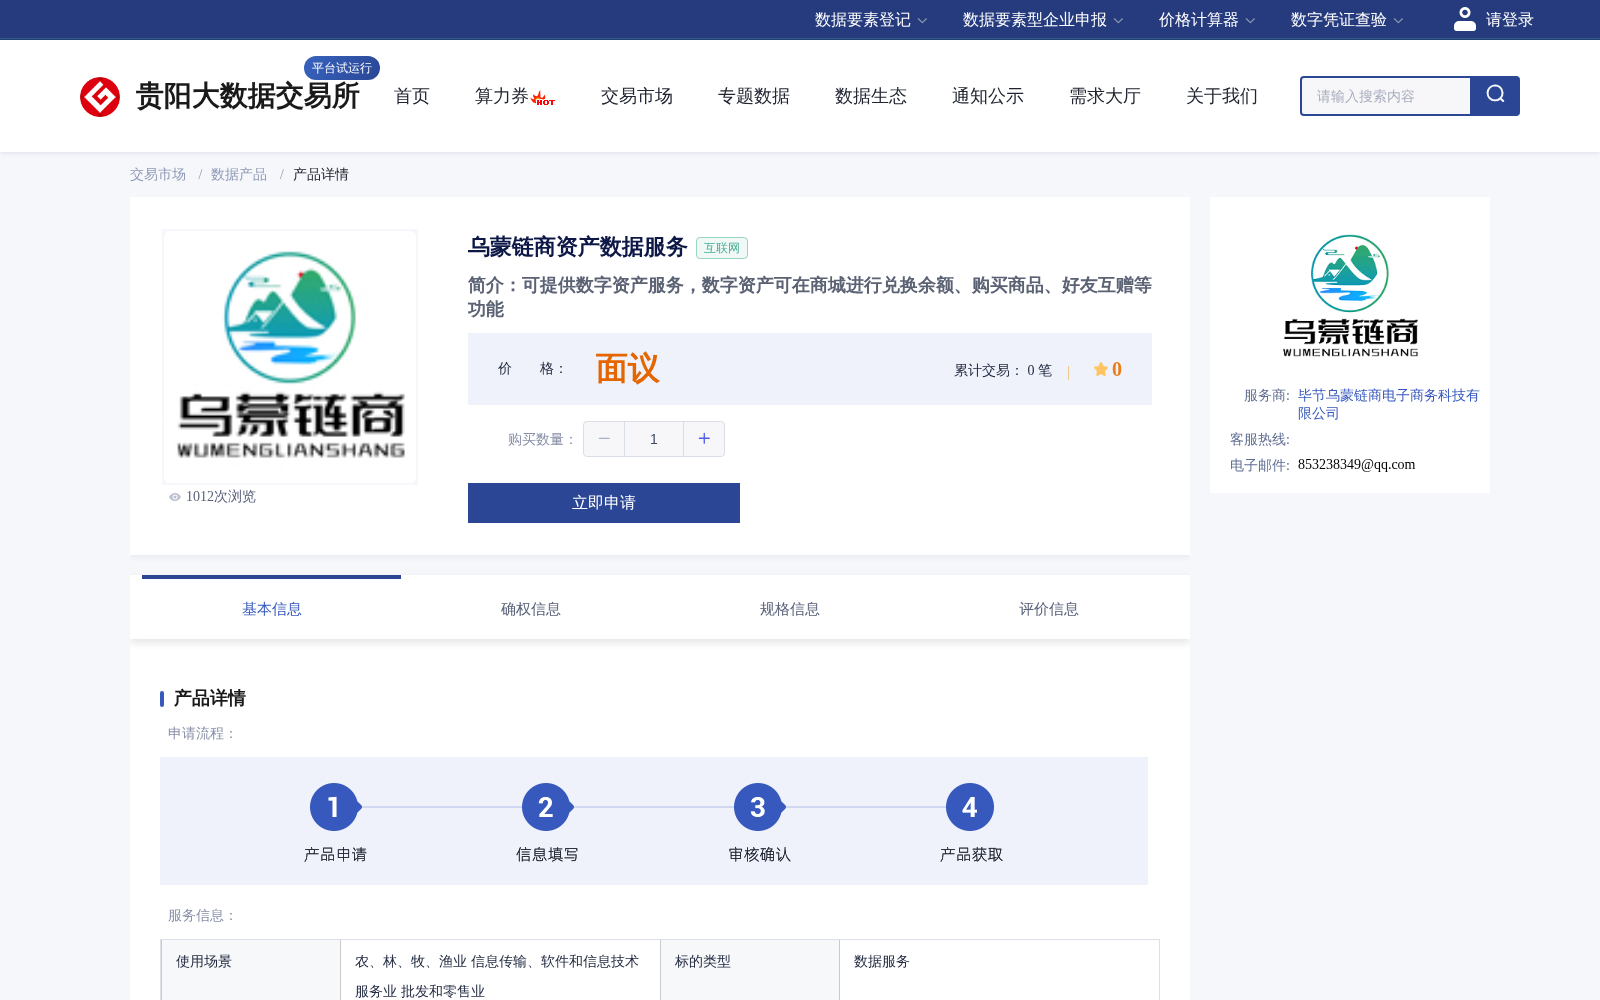Open the 专题数据 menu item

pyautogui.click(x=754, y=96)
